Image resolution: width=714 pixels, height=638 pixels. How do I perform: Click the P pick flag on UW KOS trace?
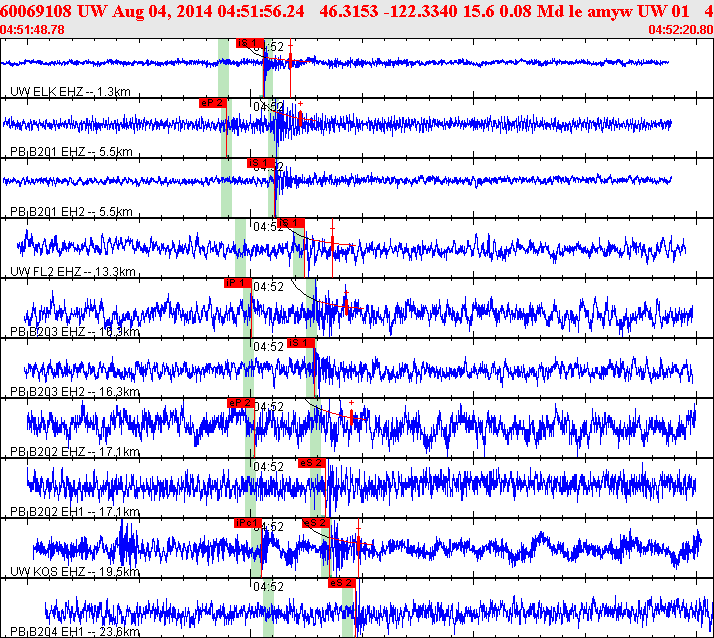coord(247,522)
